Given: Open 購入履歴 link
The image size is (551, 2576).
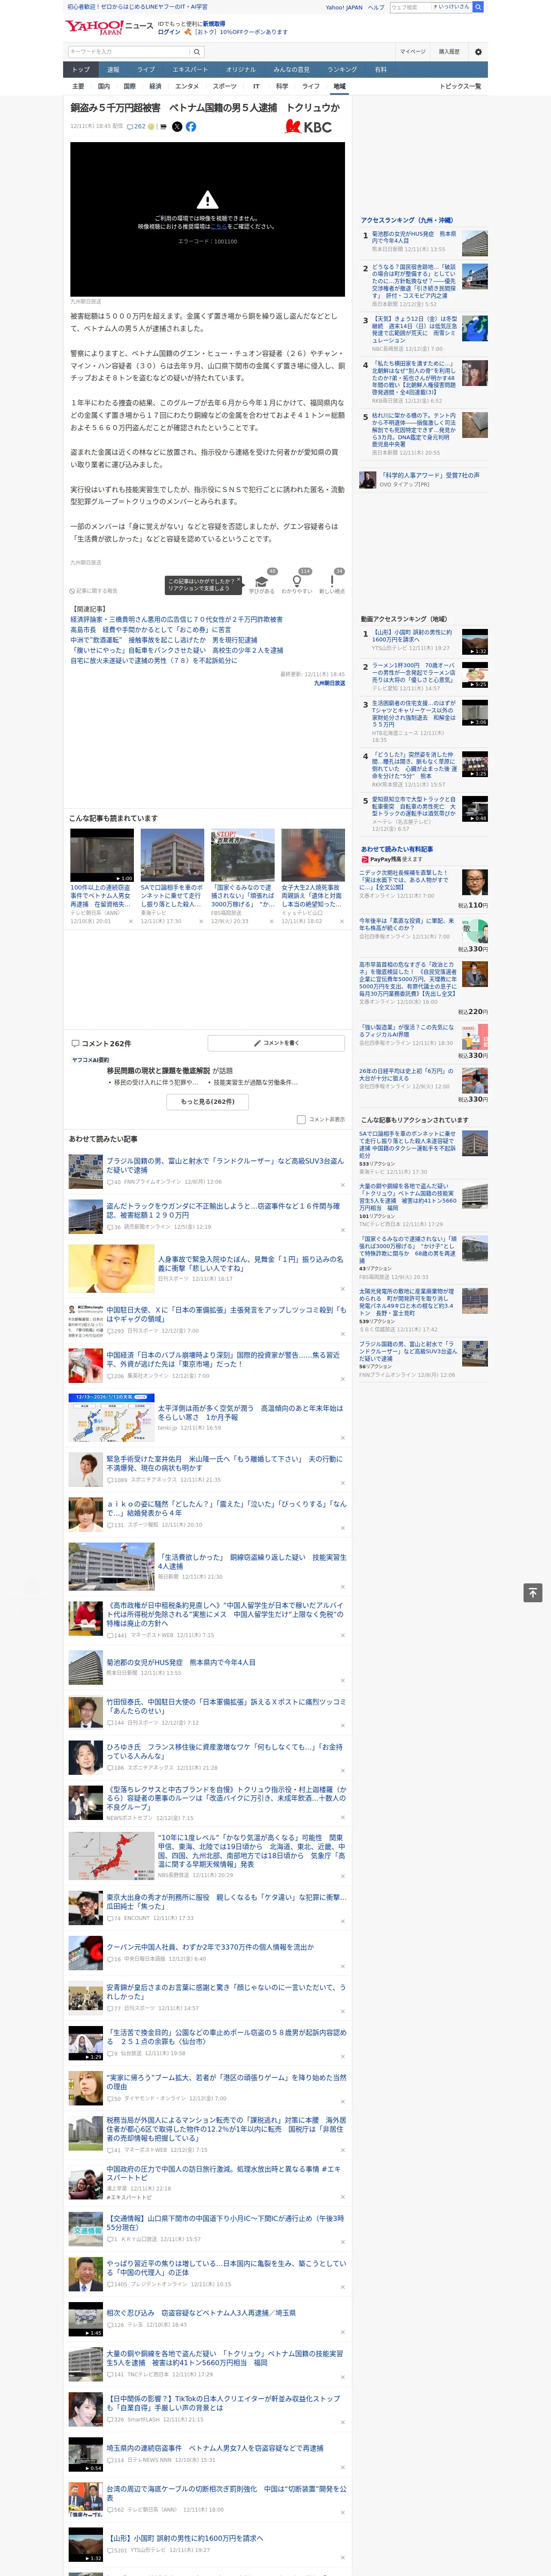Looking at the screenshot, I should coord(449,52).
